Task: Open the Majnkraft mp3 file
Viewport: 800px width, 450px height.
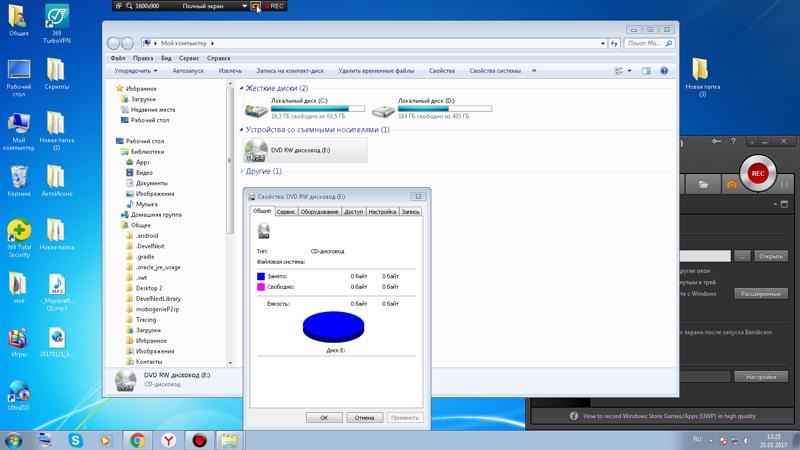Action: [x=57, y=292]
